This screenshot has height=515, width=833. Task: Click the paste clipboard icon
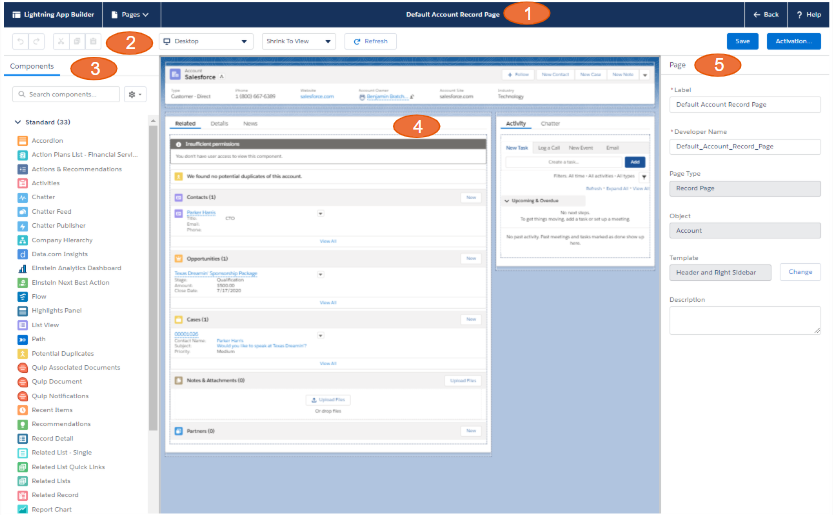coord(93,41)
